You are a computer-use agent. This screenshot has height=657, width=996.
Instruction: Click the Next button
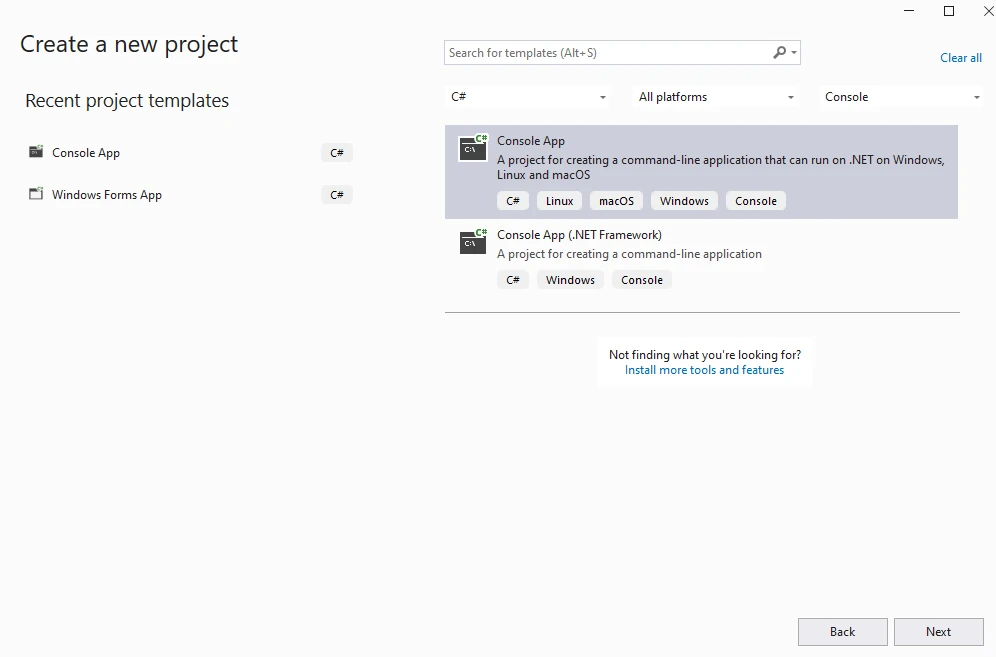point(938,632)
